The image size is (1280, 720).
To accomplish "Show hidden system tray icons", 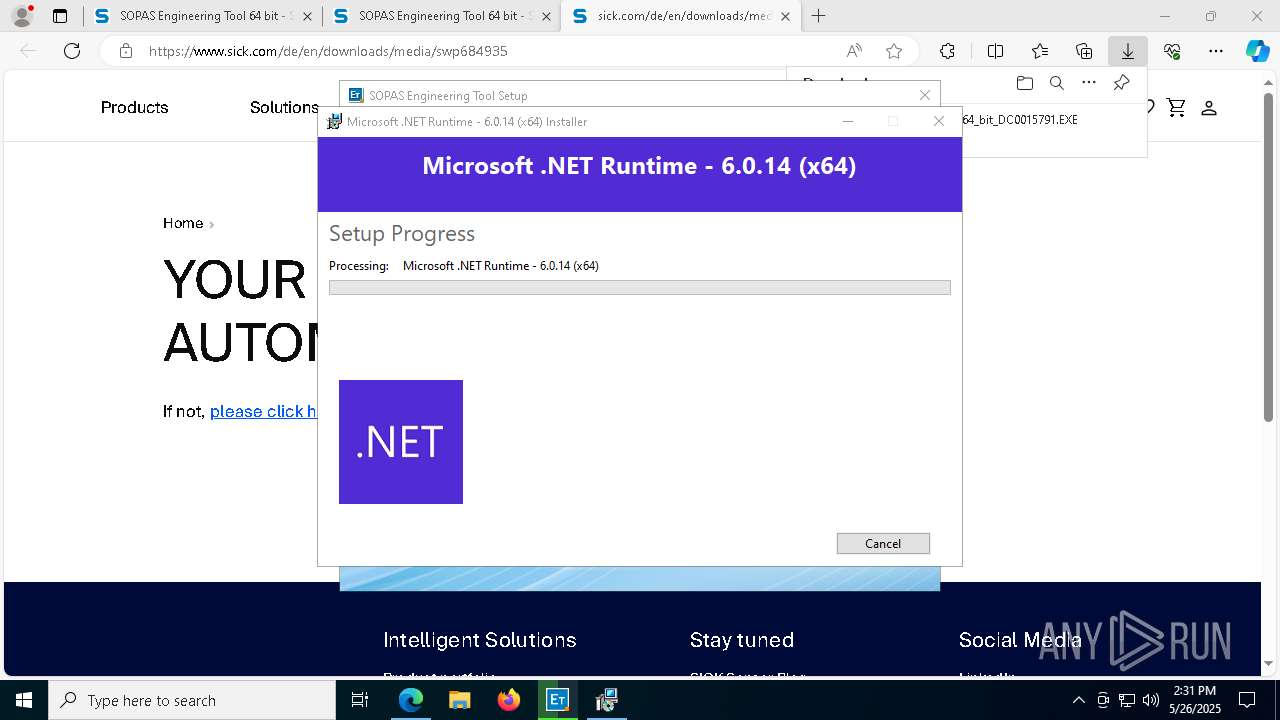I will [1078, 700].
